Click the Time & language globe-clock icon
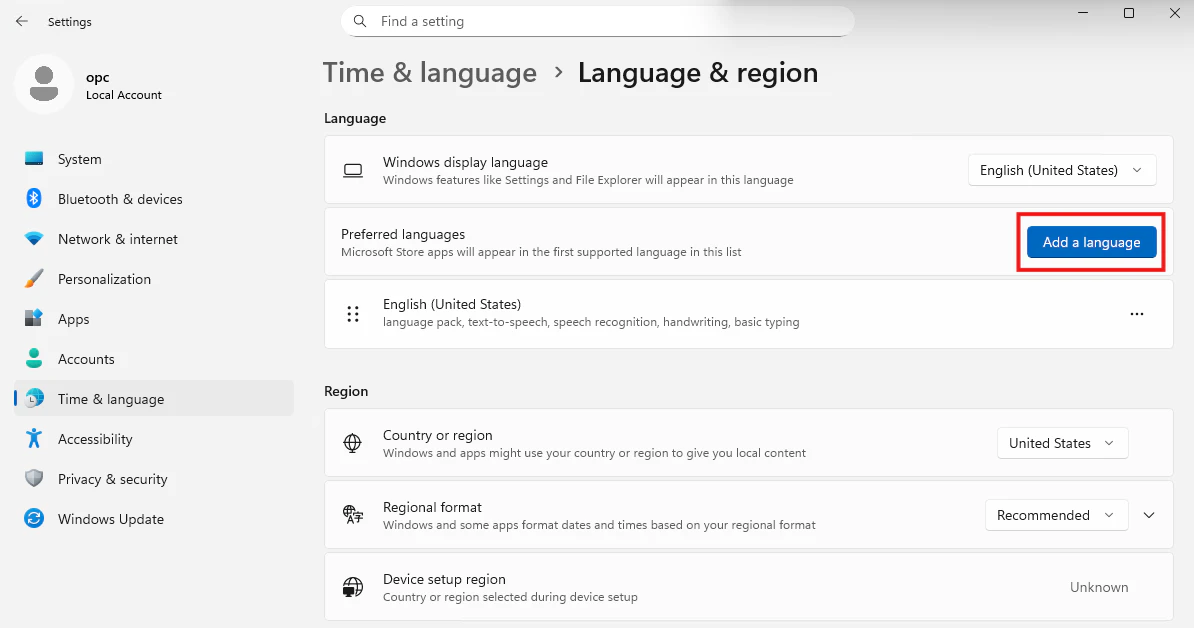Viewport: 1194px width, 628px height. pyautogui.click(x=34, y=399)
